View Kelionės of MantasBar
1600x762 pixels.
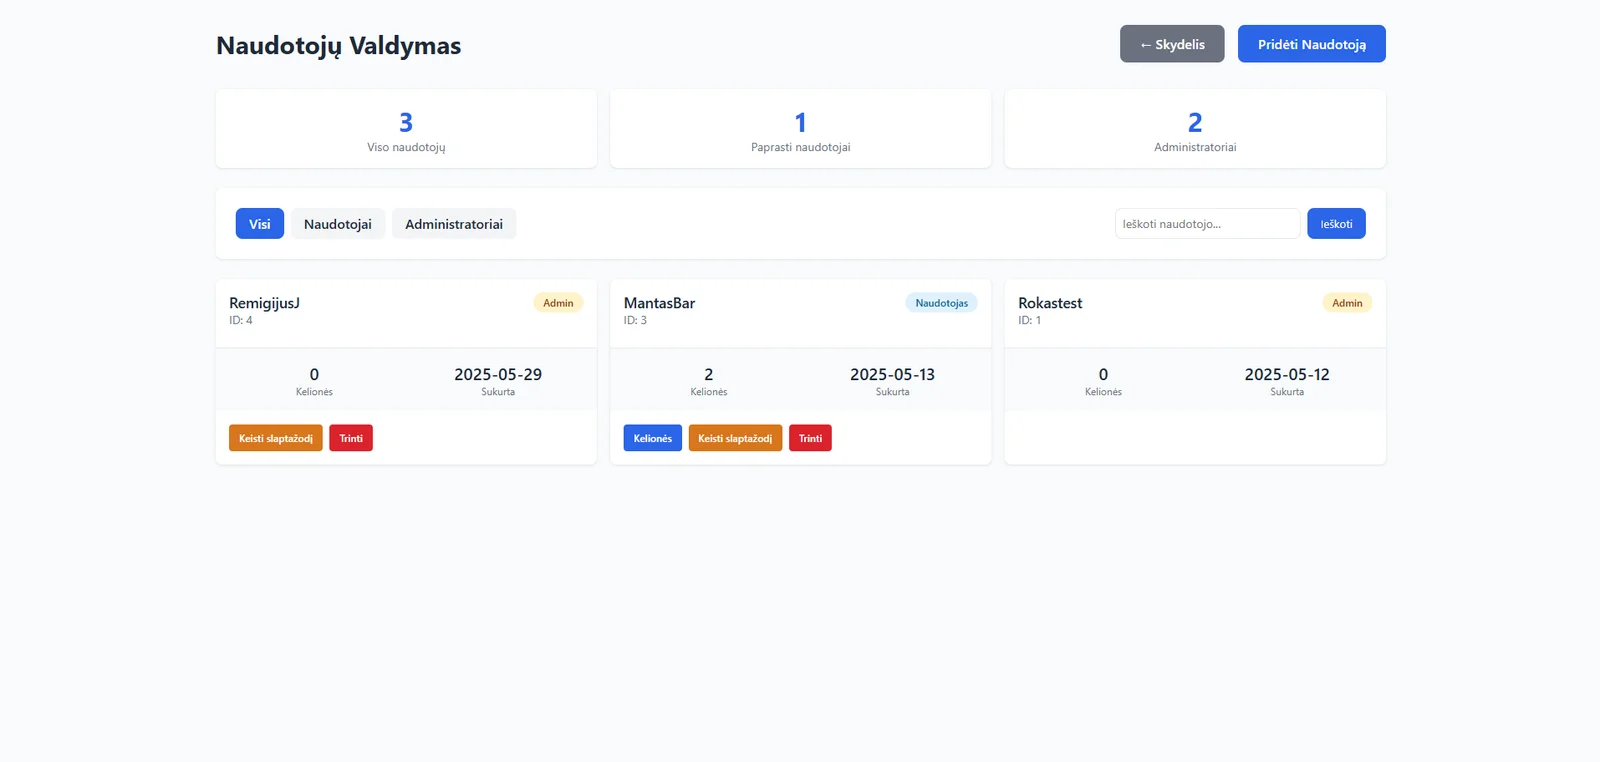tap(652, 438)
